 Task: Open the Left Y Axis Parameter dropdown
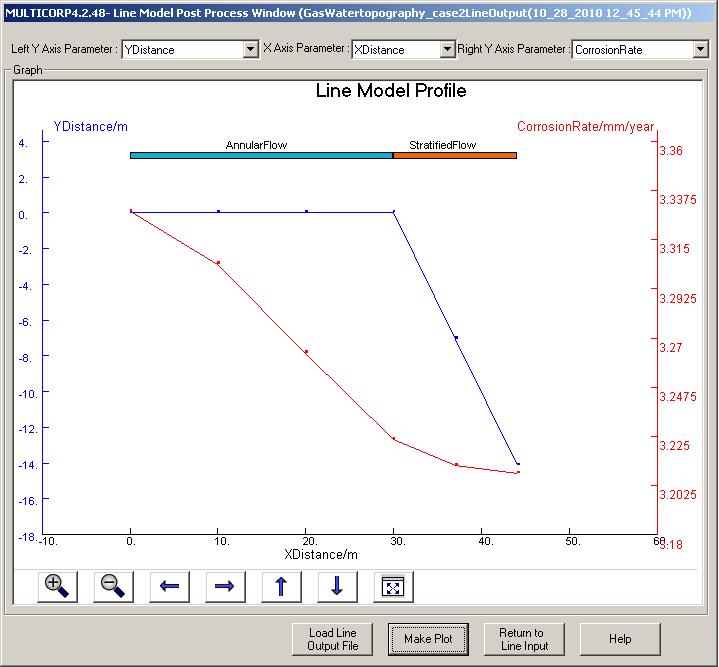[x=250, y=50]
